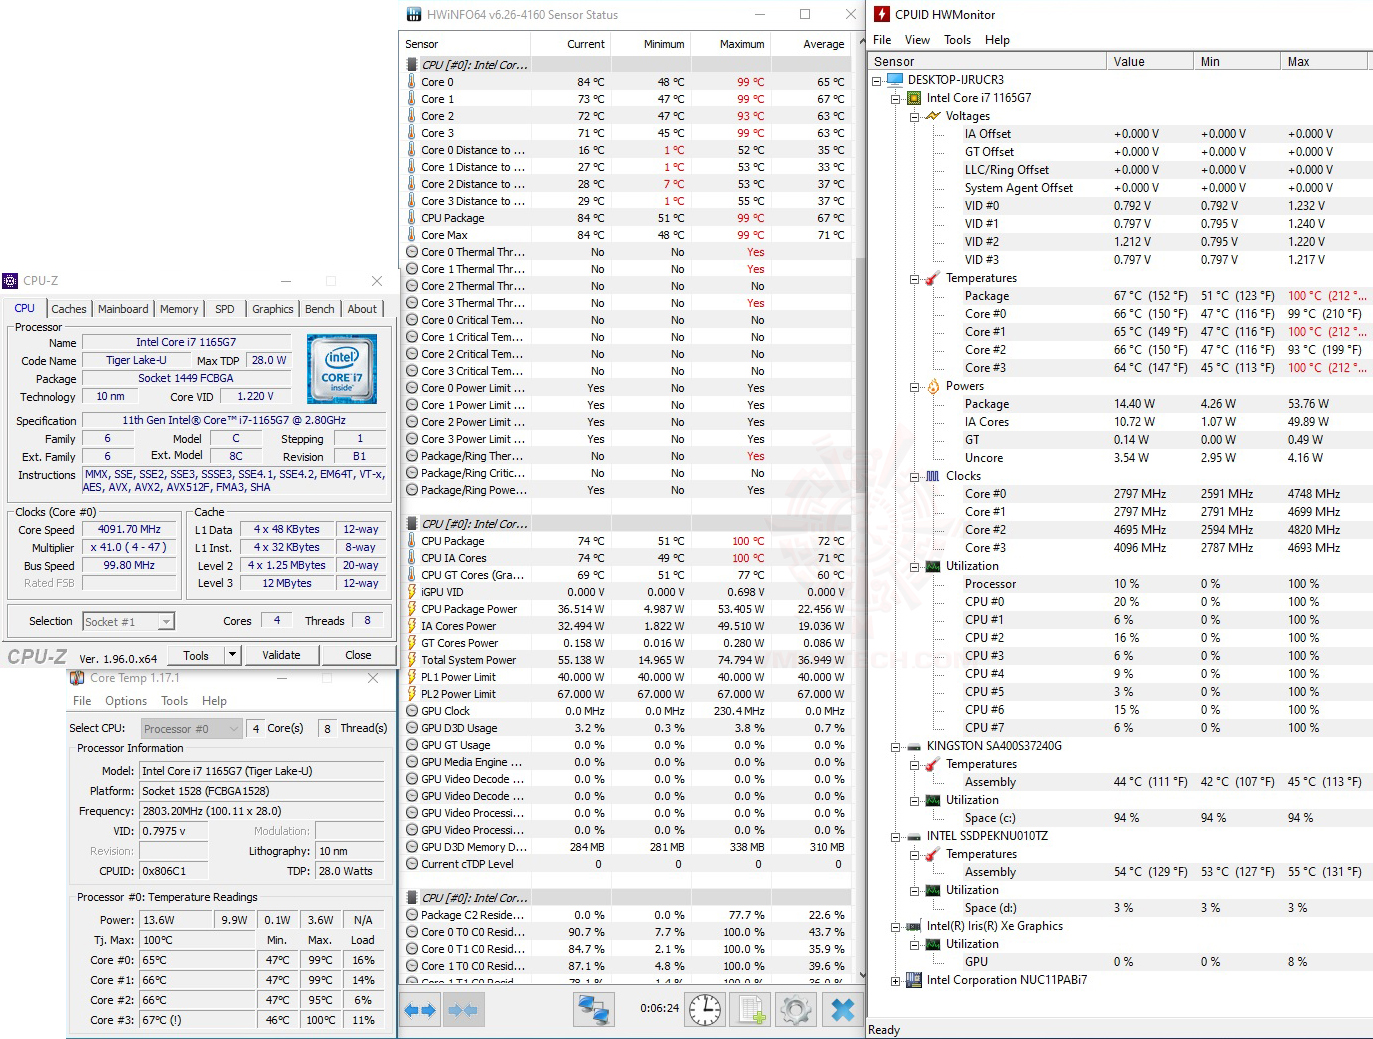Click the Intel Core i7 1165G7 chip icon

(914, 98)
